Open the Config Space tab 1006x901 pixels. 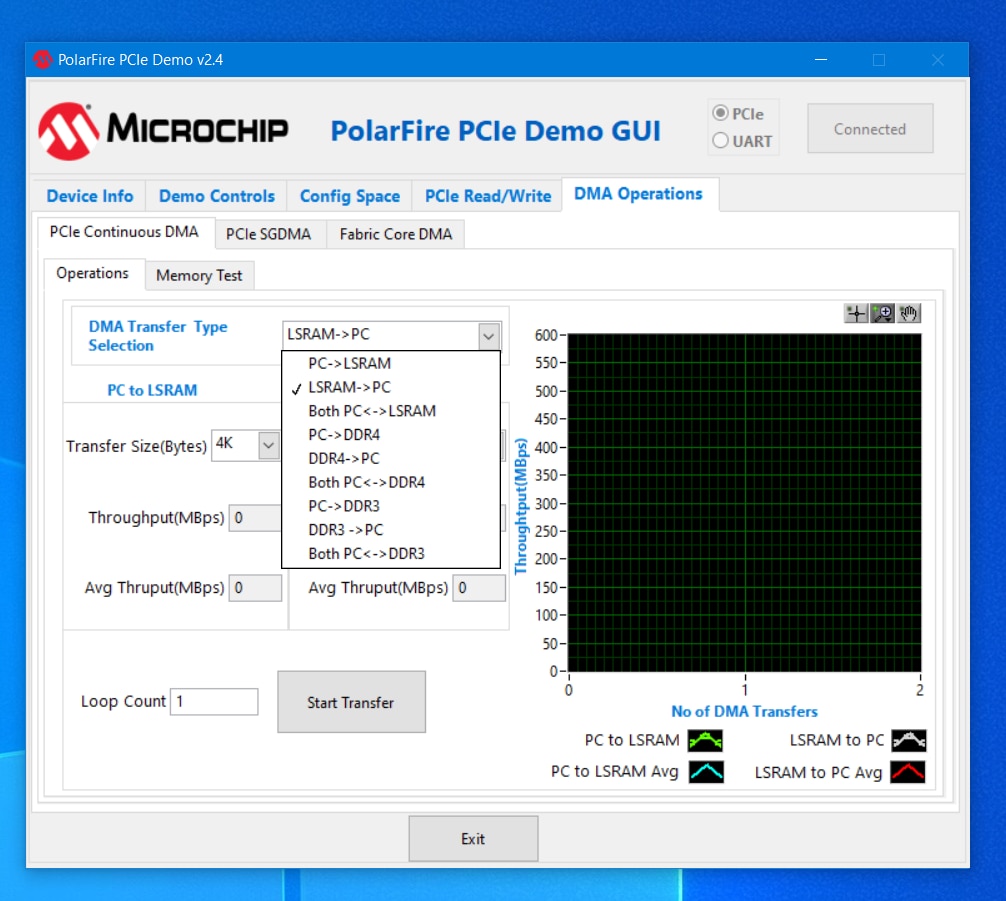coord(350,196)
